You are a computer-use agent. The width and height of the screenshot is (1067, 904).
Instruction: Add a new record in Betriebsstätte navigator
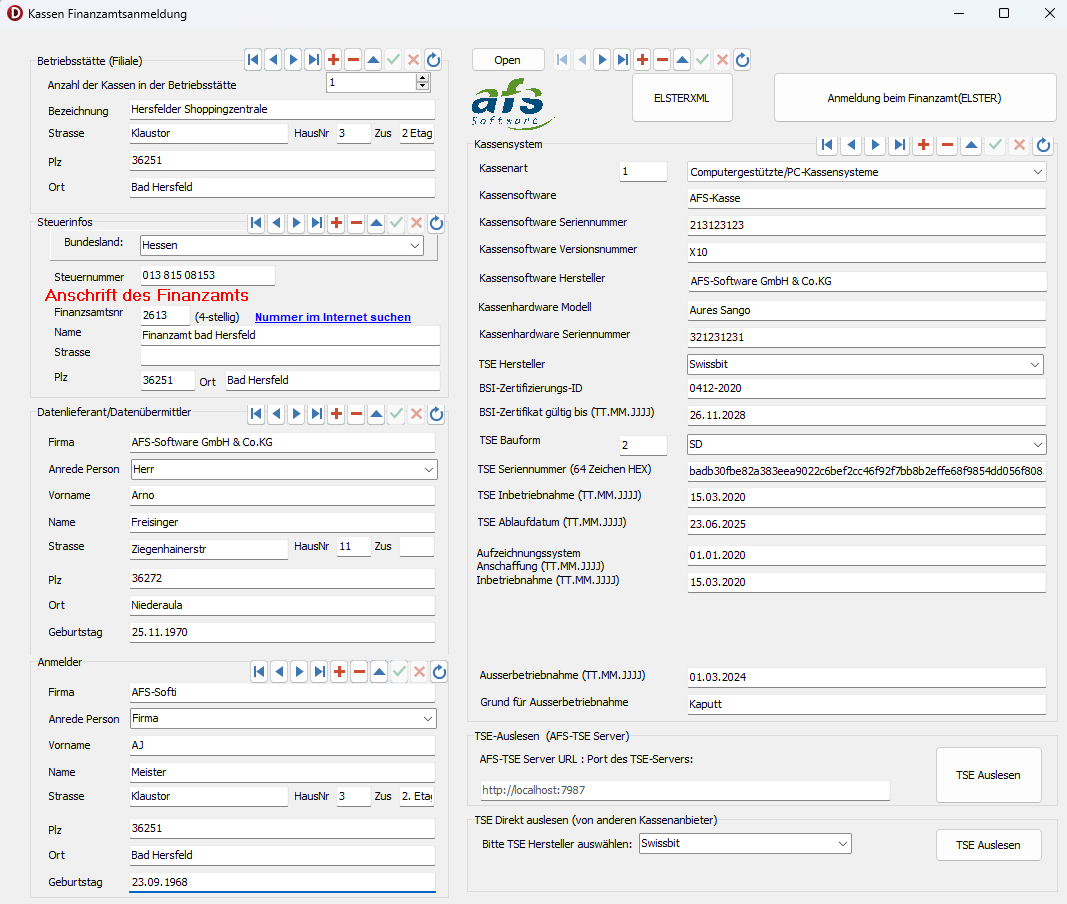click(333, 59)
